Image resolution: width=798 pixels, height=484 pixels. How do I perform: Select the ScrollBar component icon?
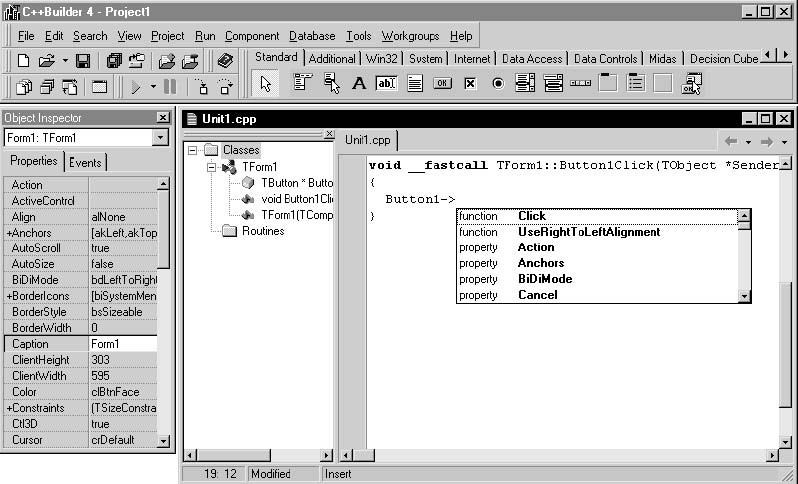click(580, 83)
